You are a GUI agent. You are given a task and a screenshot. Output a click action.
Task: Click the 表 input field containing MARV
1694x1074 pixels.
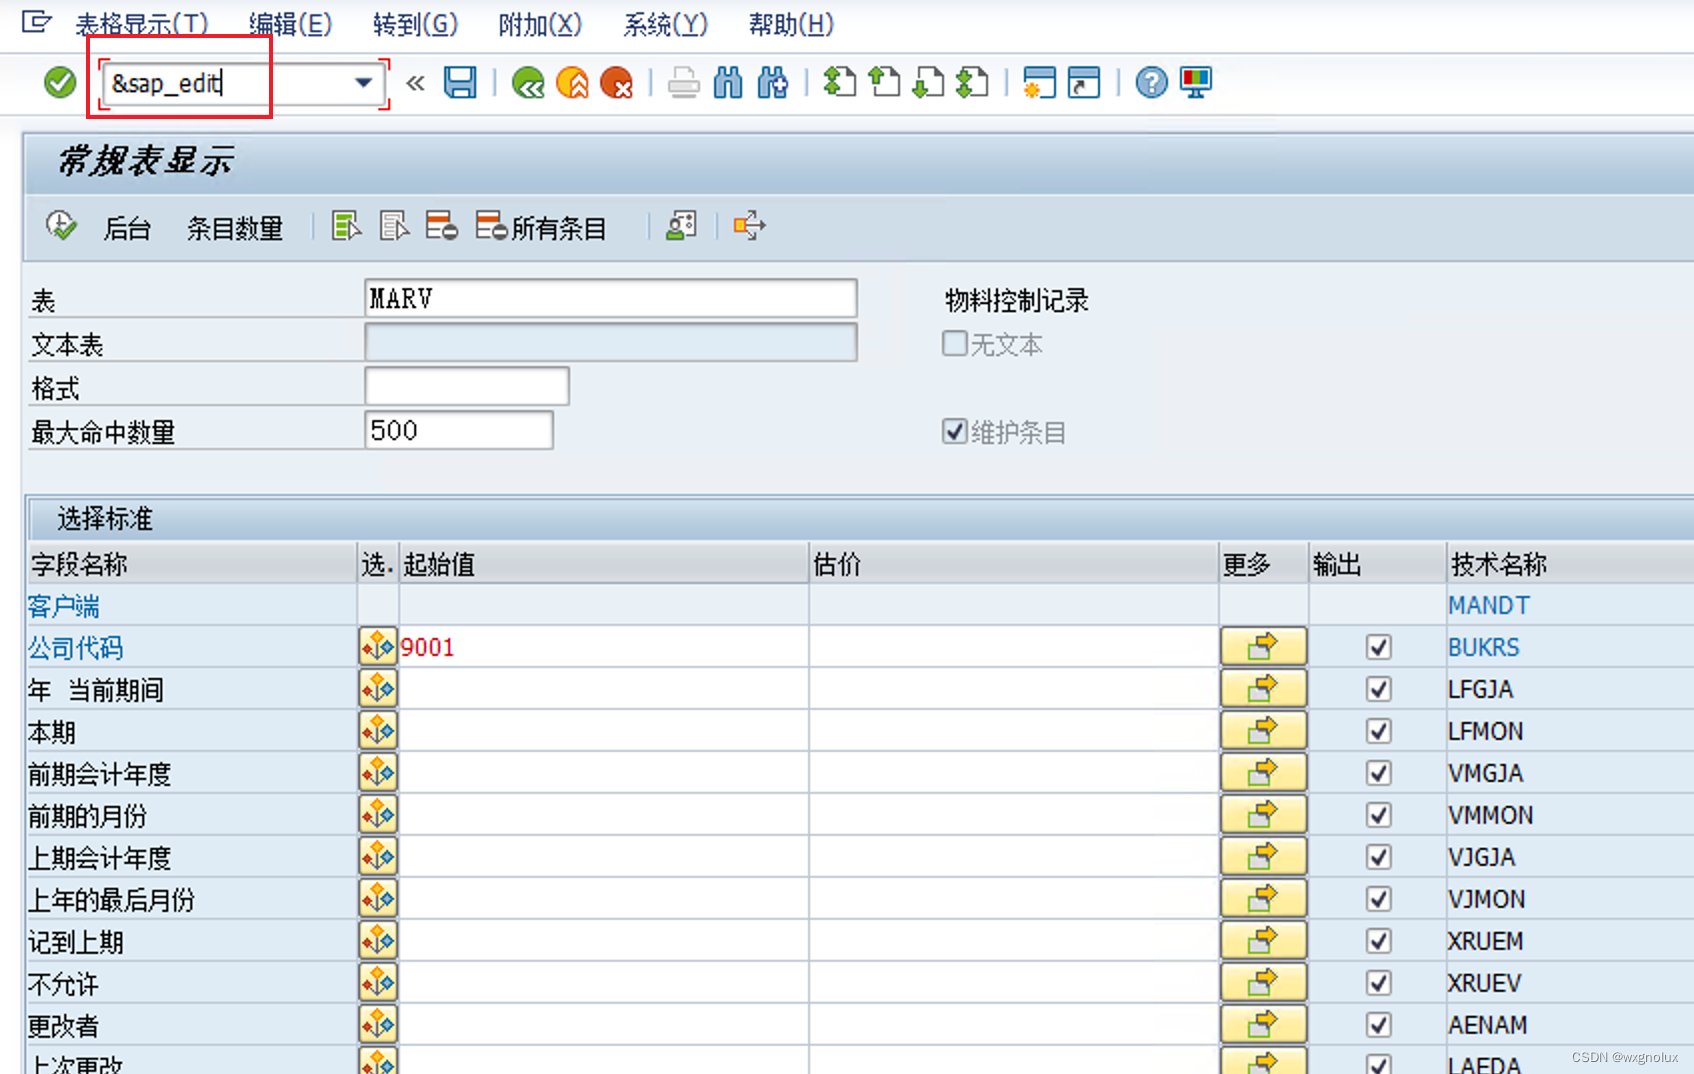(x=610, y=297)
